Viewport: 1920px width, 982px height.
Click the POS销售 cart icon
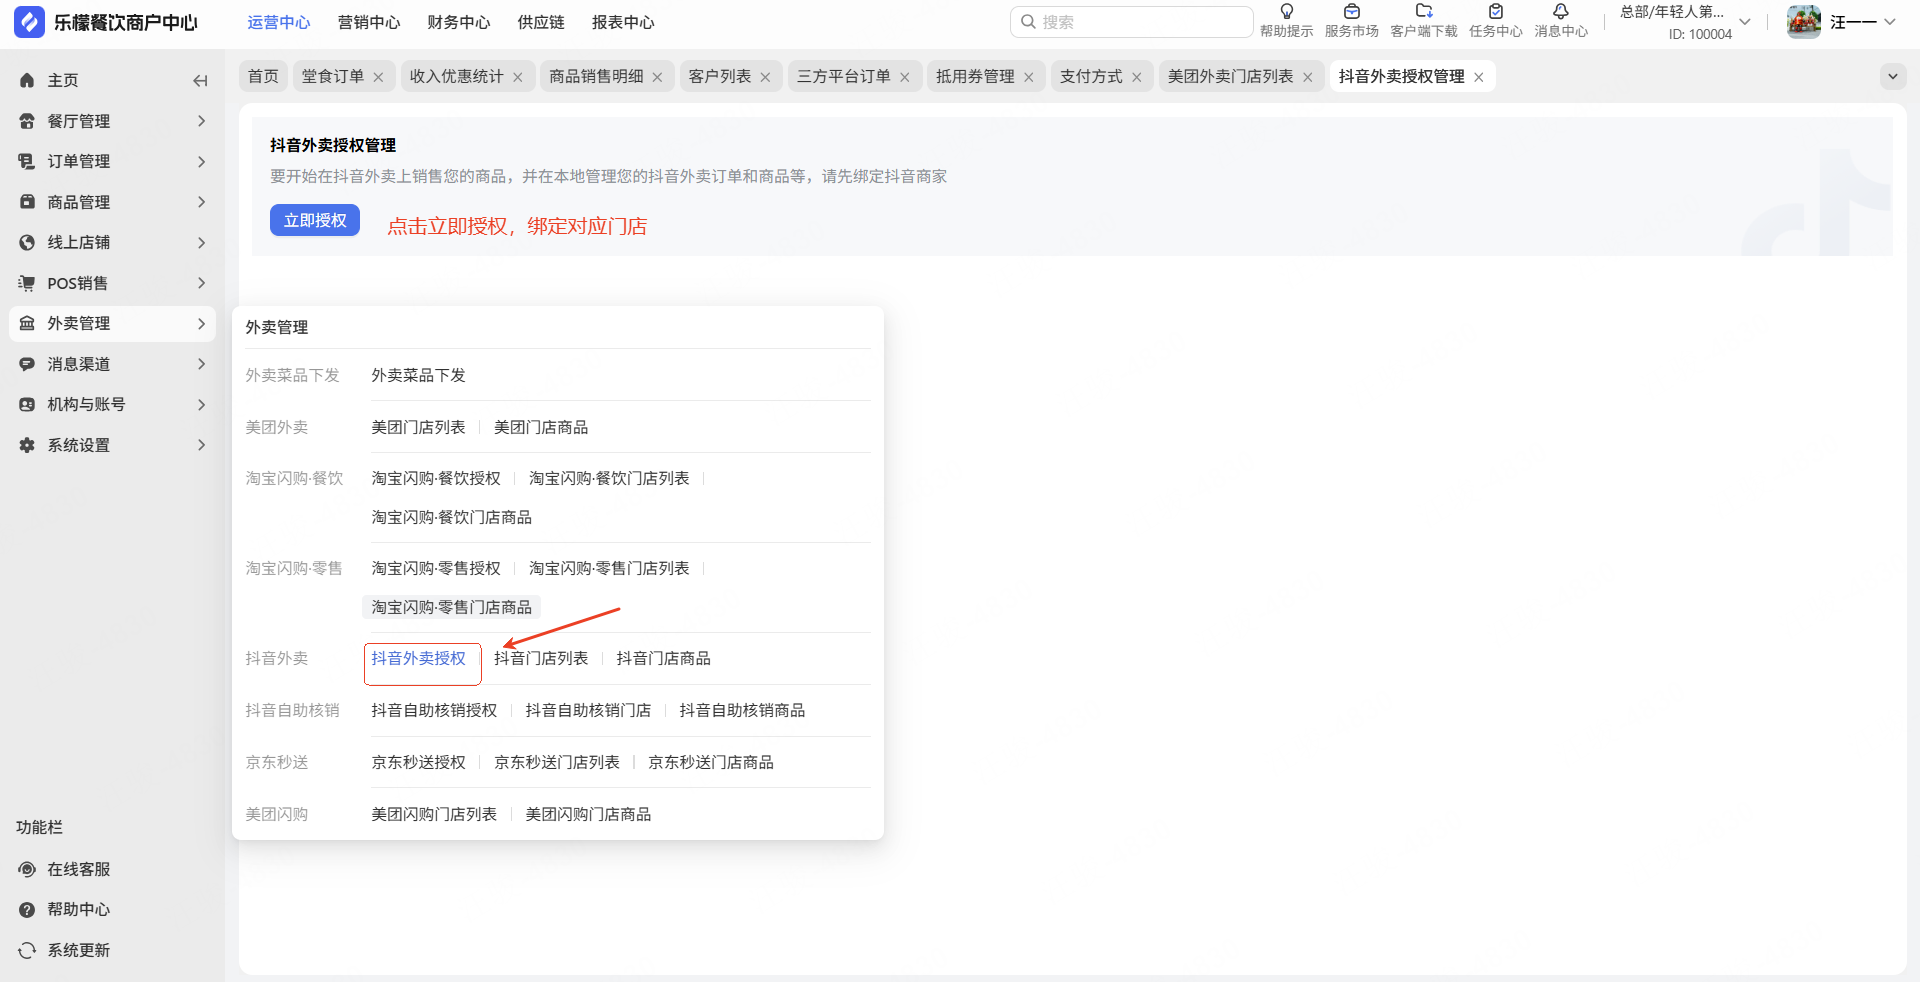tap(27, 283)
